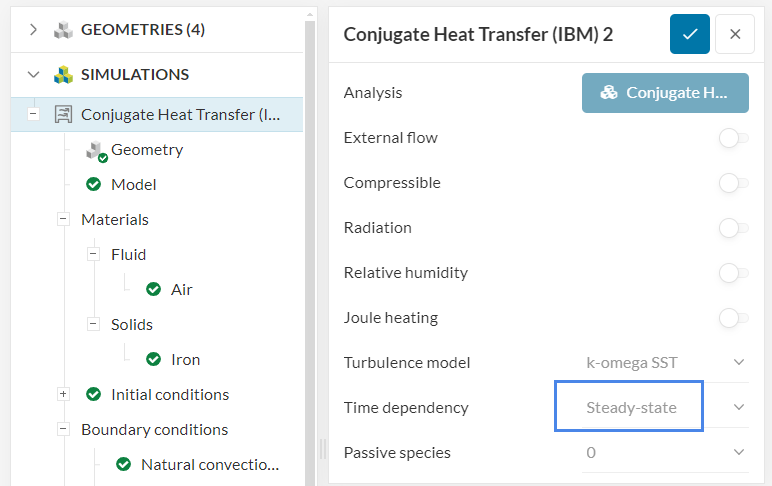Open the Turbulence model dropdown
Image resolution: width=772 pixels, height=486 pixels.
(665, 362)
